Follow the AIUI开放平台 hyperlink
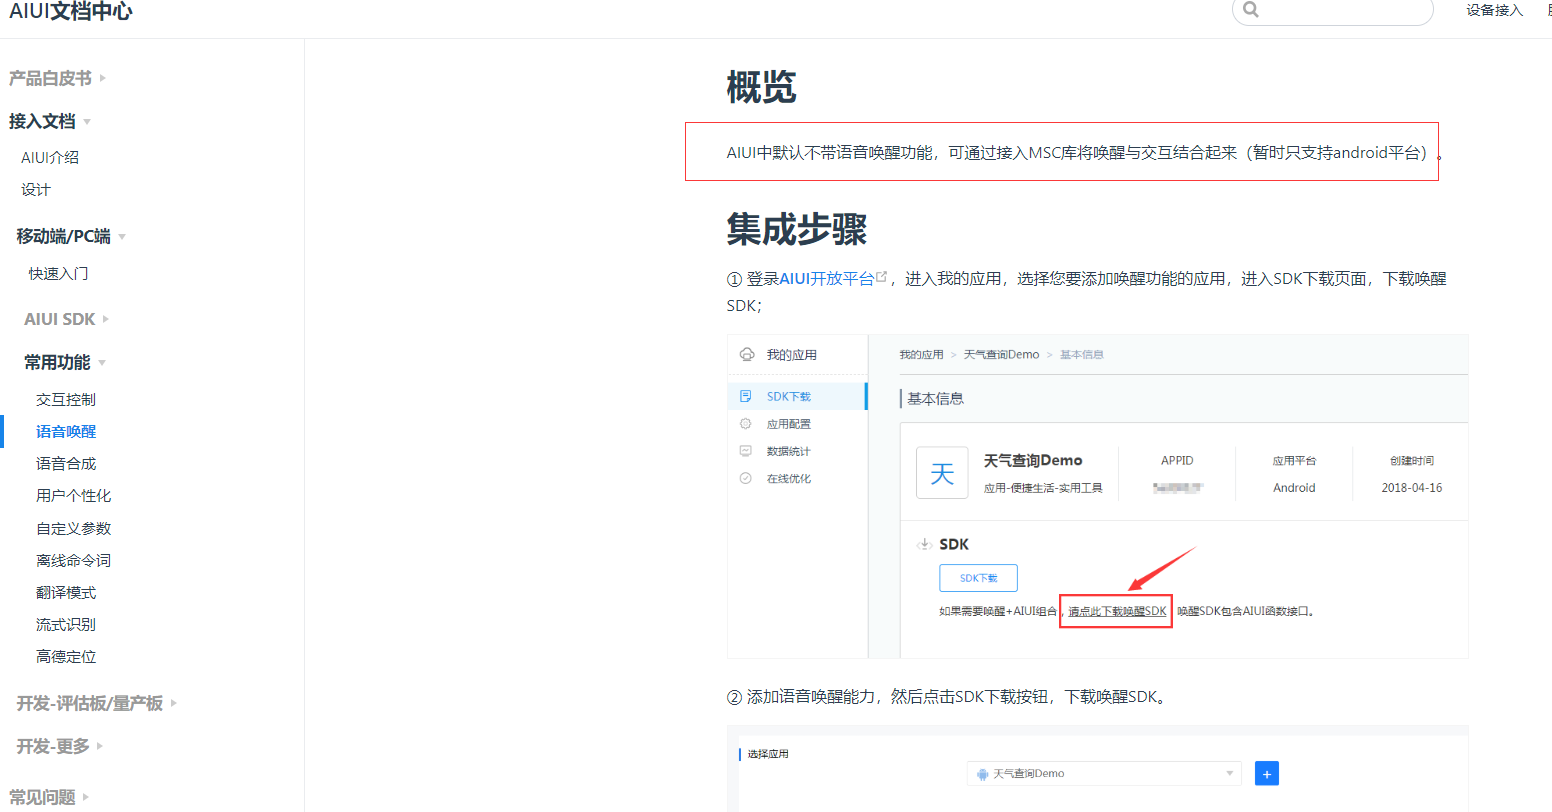The height and width of the screenshot is (812, 1552). [826, 278]
